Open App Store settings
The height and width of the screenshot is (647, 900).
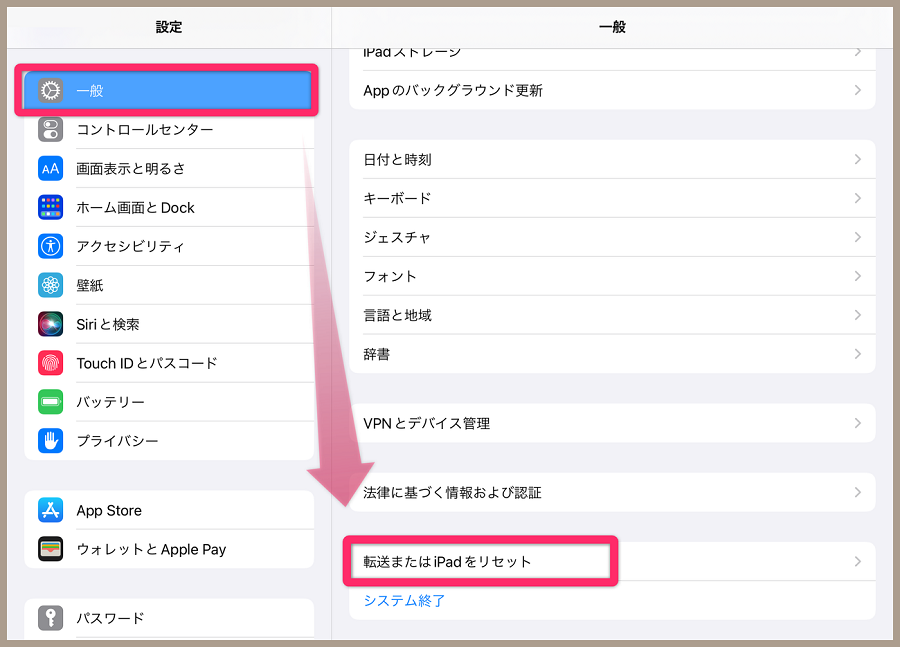pos(169,510)
